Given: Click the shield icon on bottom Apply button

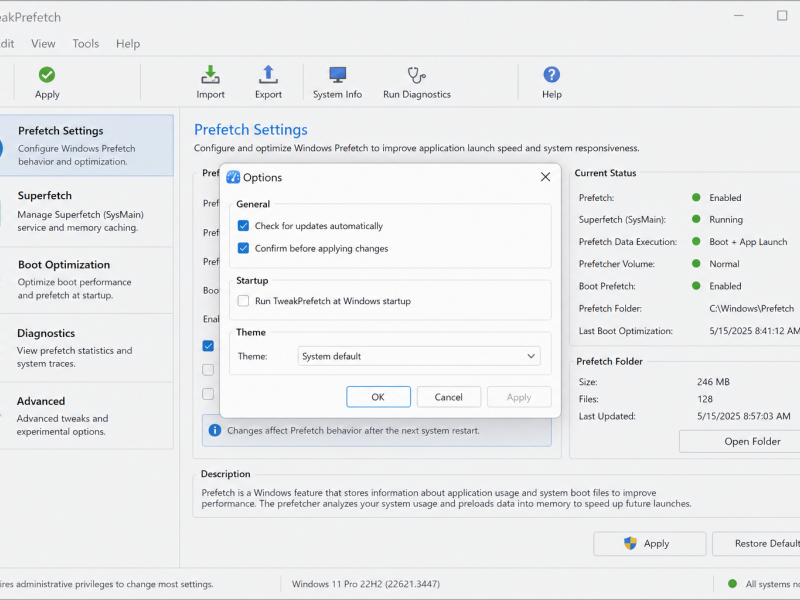Looking at the screenshot, I should [x=631, y=543].
